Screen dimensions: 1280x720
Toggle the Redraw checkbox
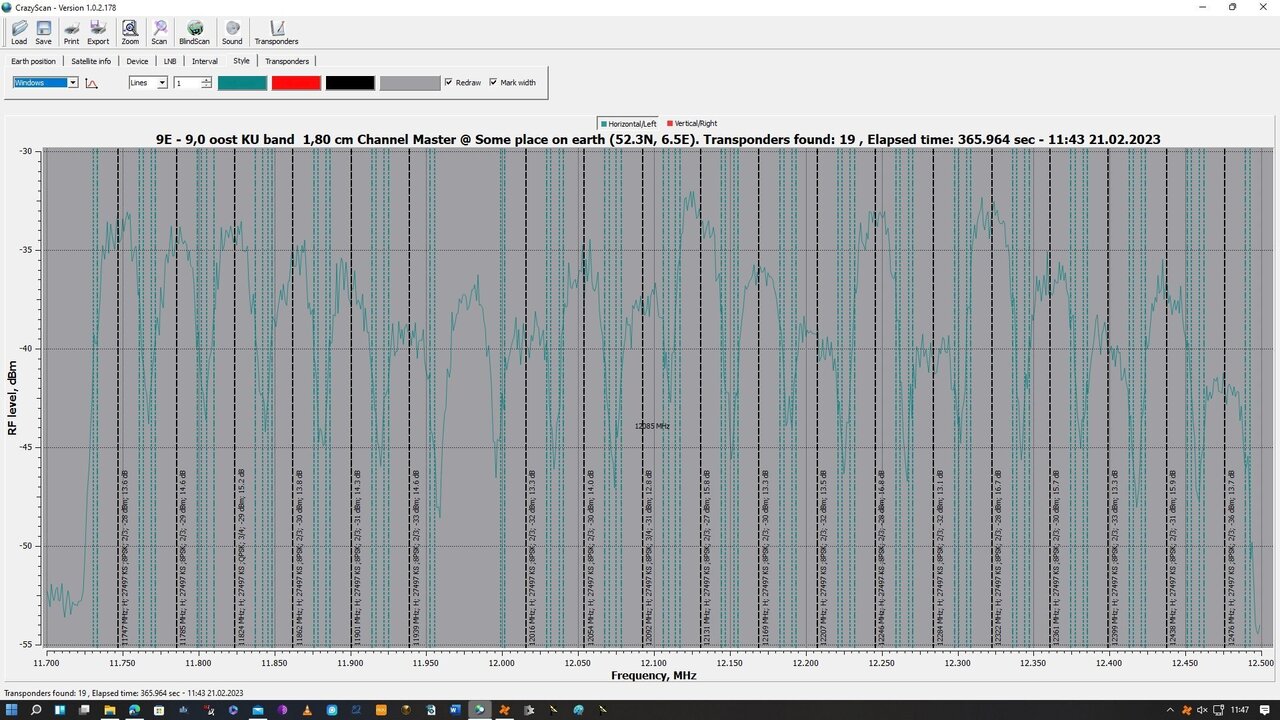coord(449,83)
